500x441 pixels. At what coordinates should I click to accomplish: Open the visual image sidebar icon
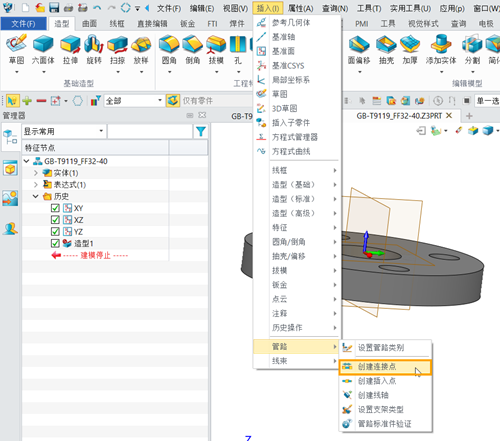pyautogui.click(x=10, y=198)
